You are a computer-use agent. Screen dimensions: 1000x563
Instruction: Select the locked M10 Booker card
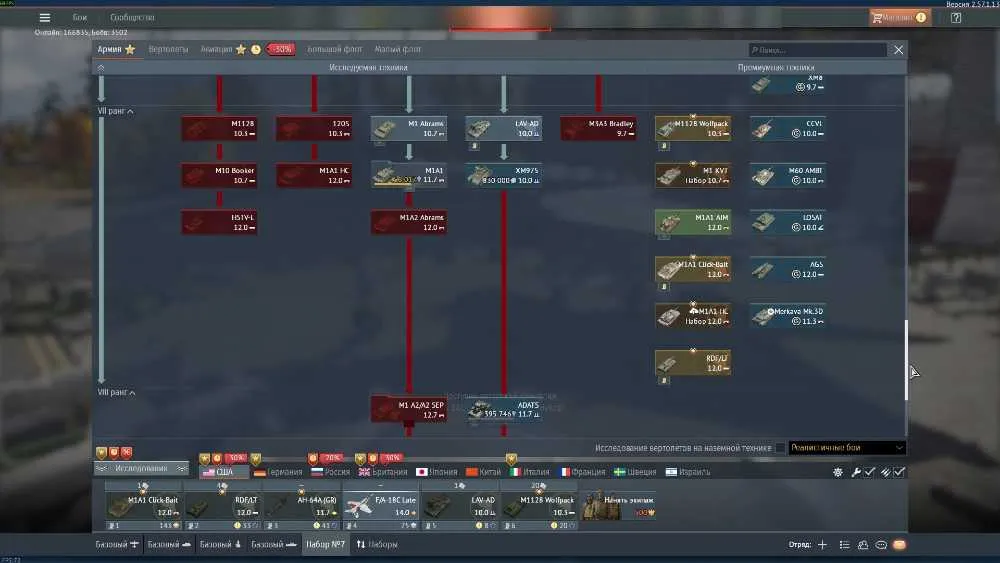point(219,175)
